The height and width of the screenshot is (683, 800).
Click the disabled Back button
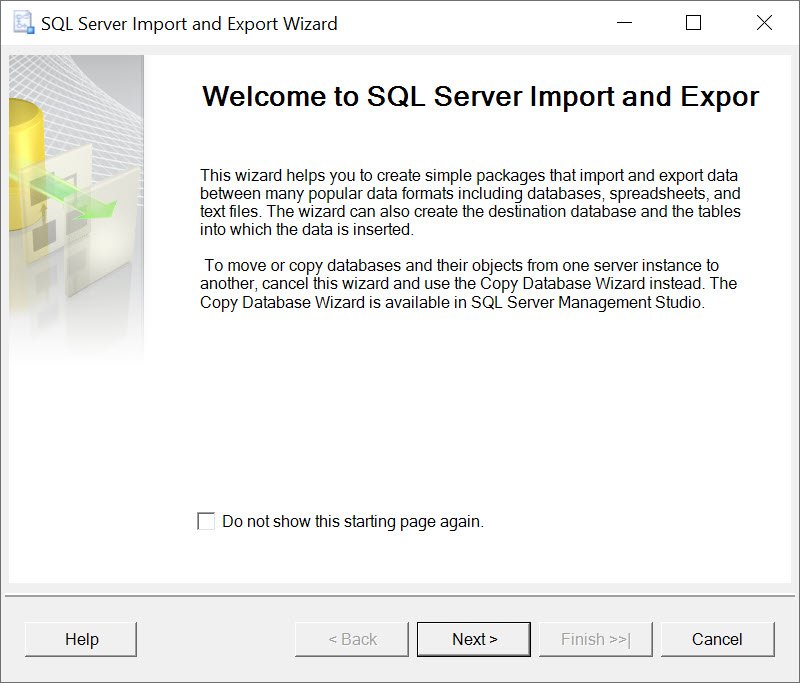(352, 639)
